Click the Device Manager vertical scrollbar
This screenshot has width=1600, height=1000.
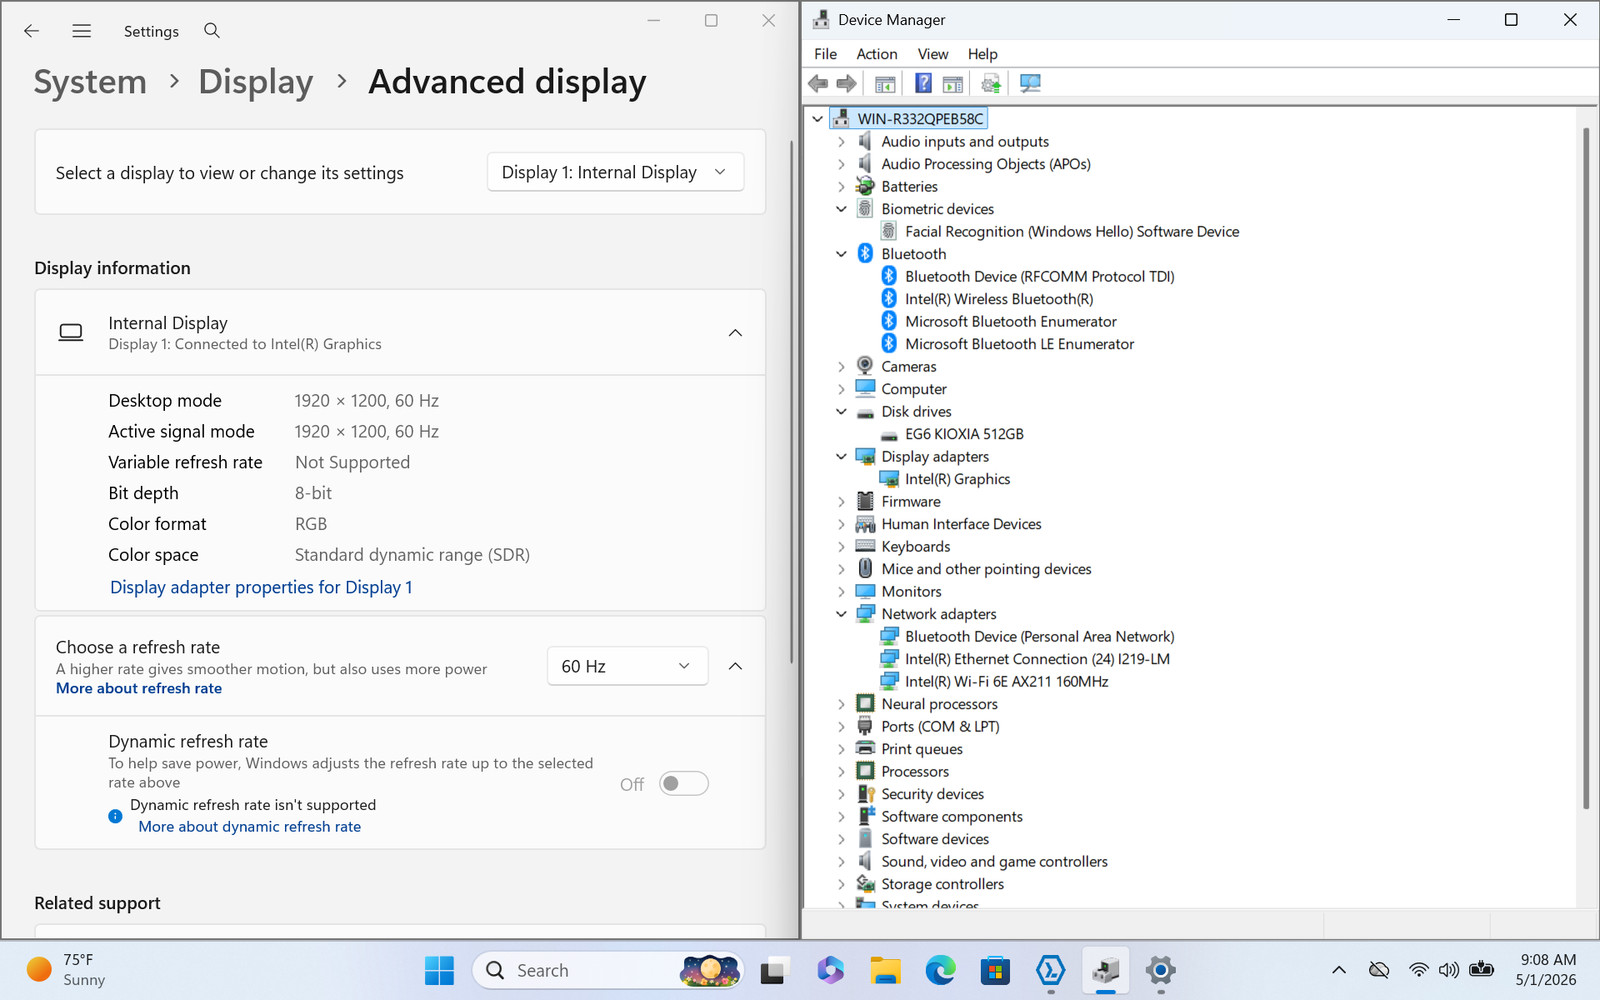coord(1586,468)
